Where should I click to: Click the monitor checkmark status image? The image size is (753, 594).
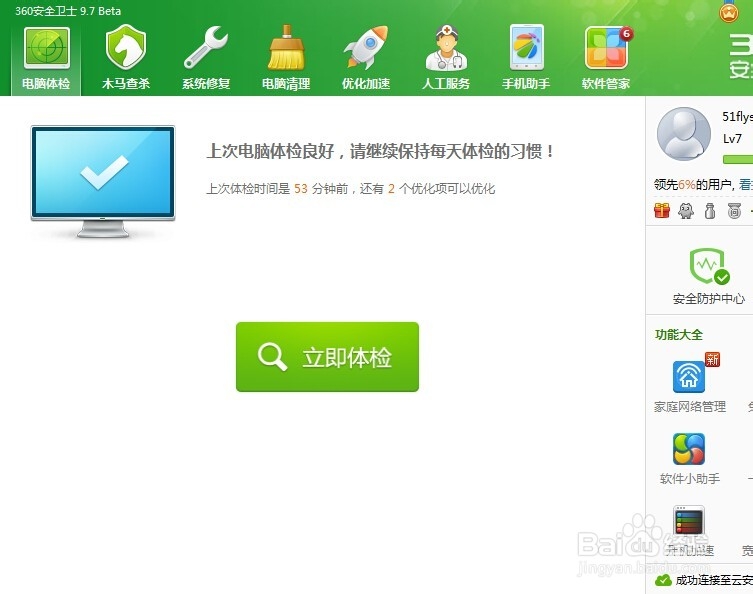tap(103, 182)
